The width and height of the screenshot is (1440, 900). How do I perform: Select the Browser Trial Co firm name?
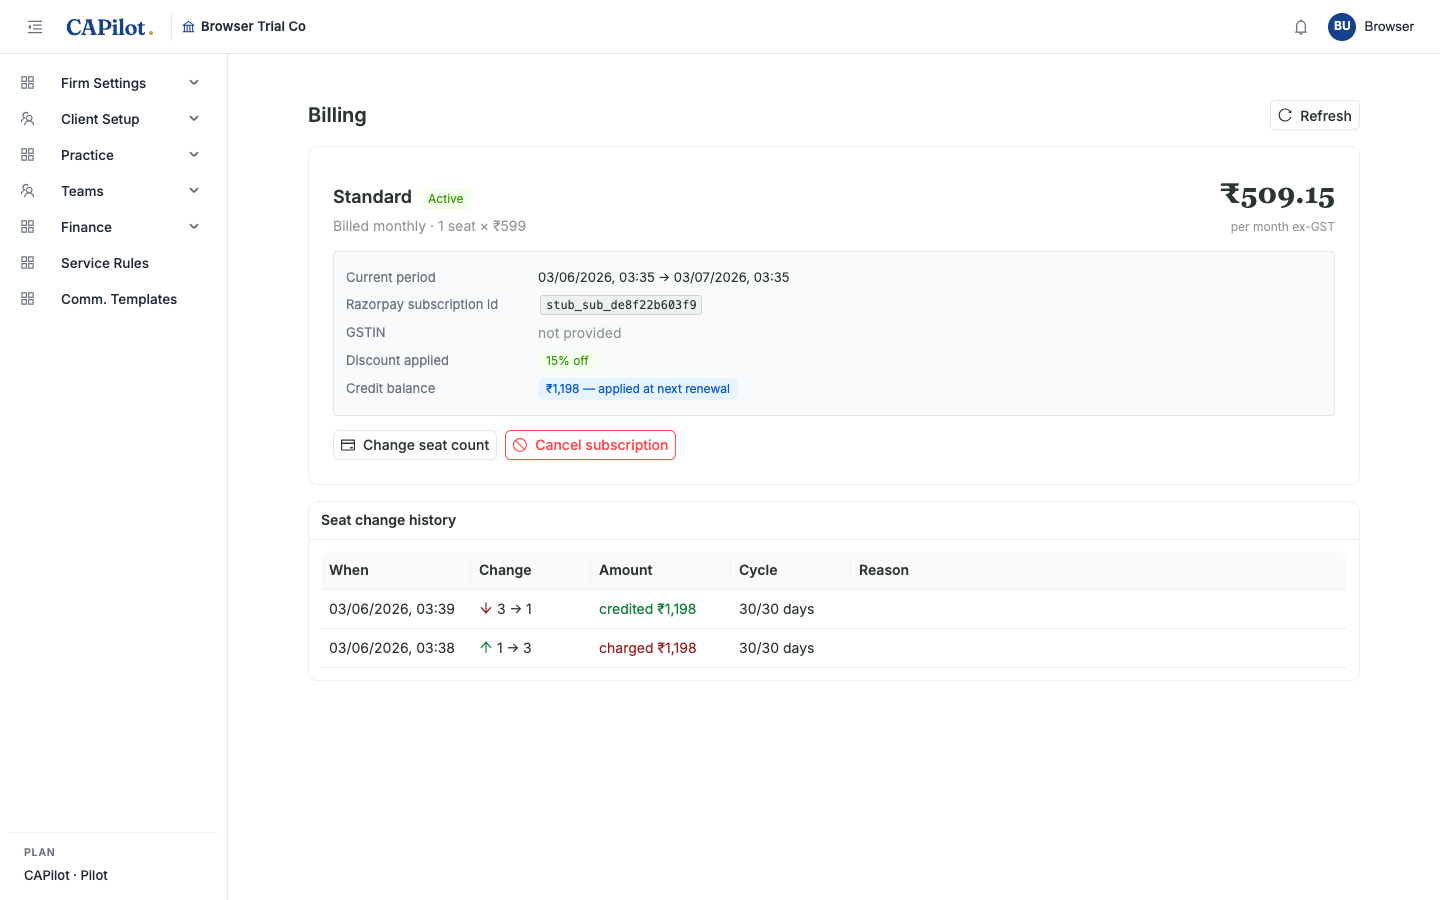click(253, 27)
